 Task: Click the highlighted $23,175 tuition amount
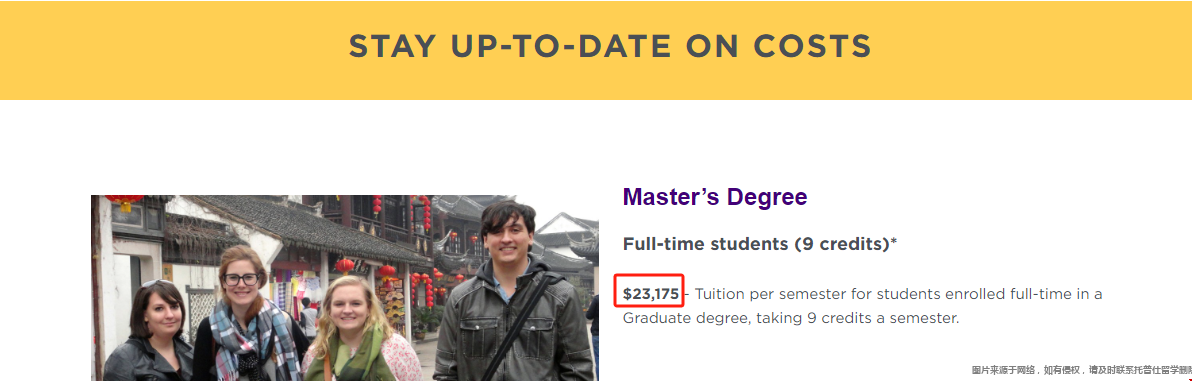coord(651,294)
